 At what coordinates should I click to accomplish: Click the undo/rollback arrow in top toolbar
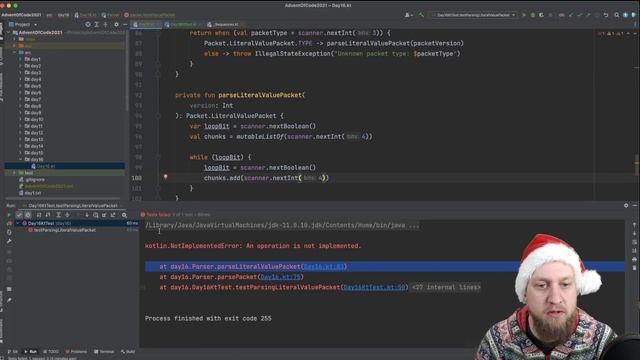pyautogui.click(x=606, y=15)
